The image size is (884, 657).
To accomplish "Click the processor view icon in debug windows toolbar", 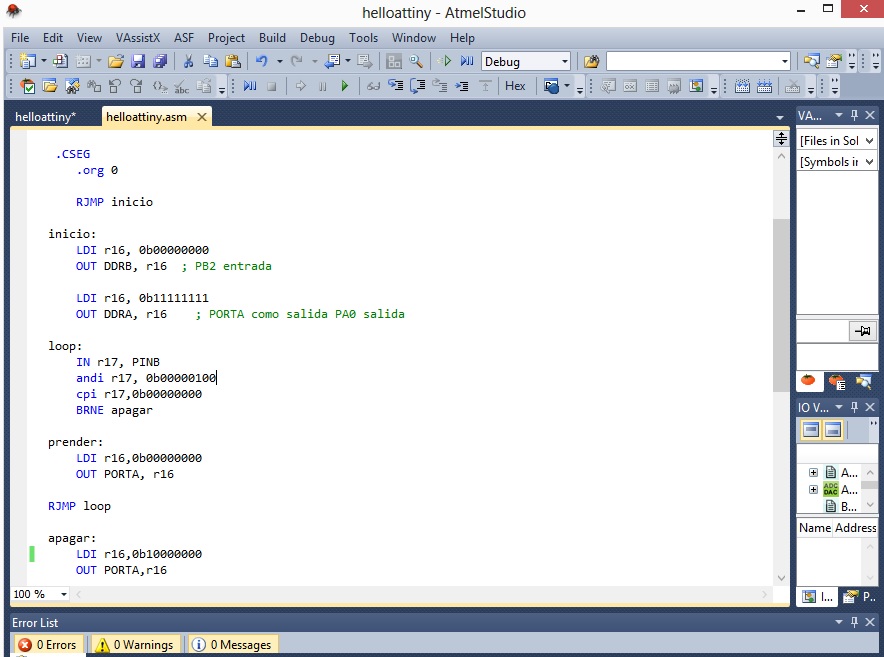I will tap(696, 86).
